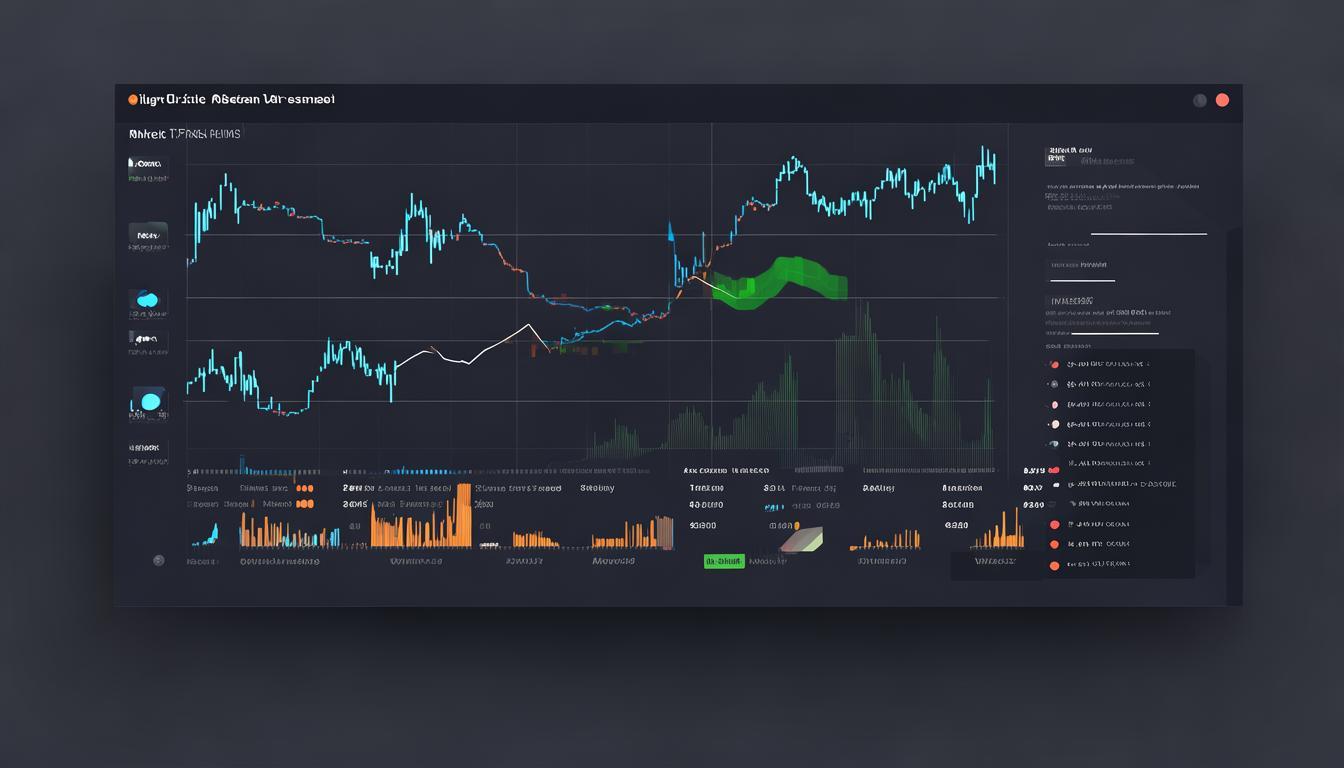1344x768 pixels.
Task: Open the blue cloud indicator icon in the sidebar
Action: coord(147,297)
